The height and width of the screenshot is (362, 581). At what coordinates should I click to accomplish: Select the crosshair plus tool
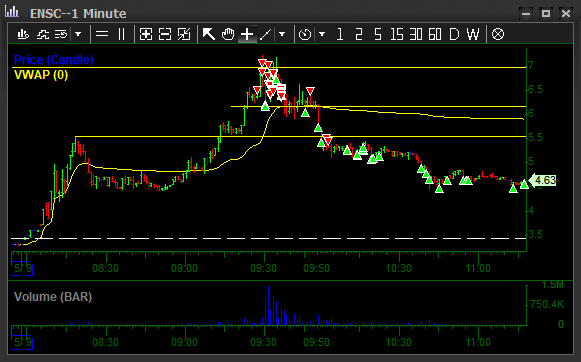(x=247, y=34)
